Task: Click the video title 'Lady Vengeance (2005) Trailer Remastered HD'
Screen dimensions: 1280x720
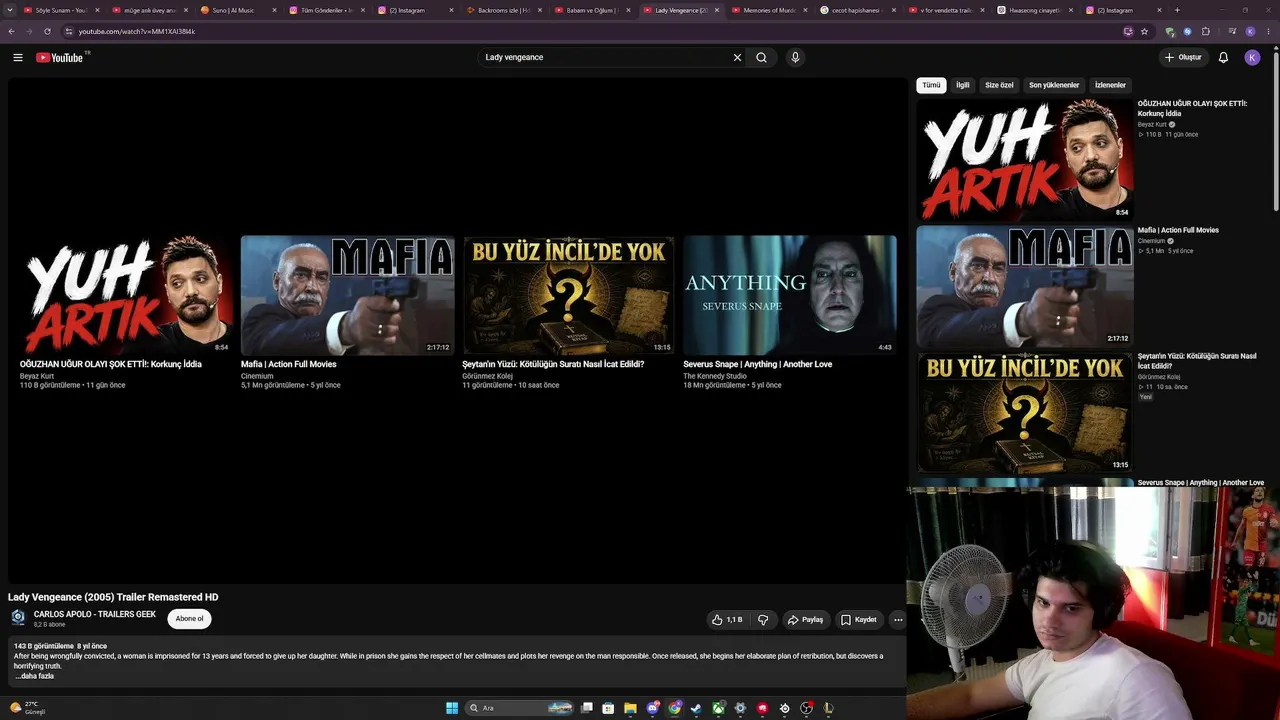Action: (113, 597)
